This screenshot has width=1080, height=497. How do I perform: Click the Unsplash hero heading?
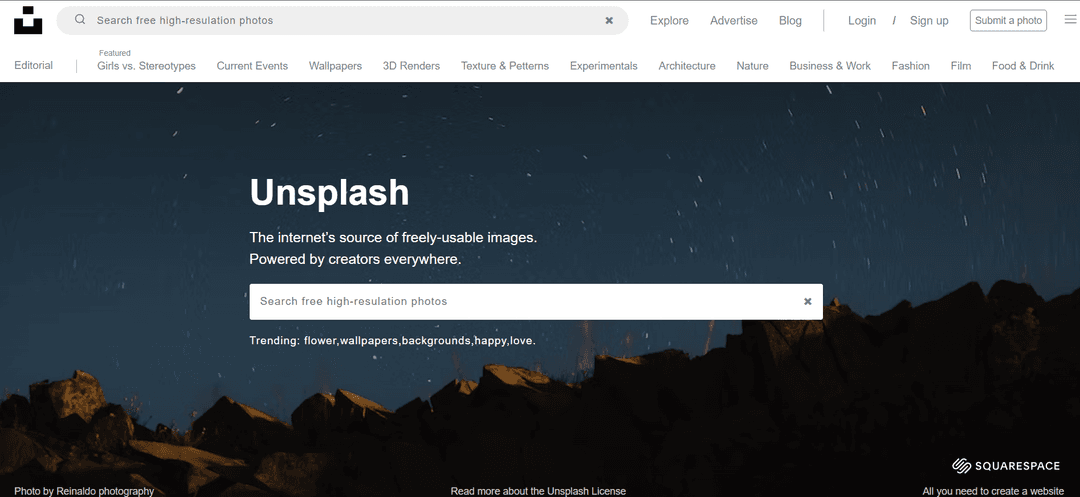pyautogui.click(x=329, y=193)
